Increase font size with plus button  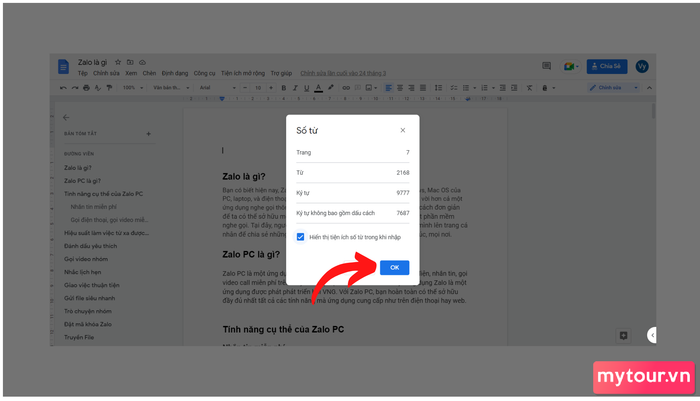click(x=271, y=88)
